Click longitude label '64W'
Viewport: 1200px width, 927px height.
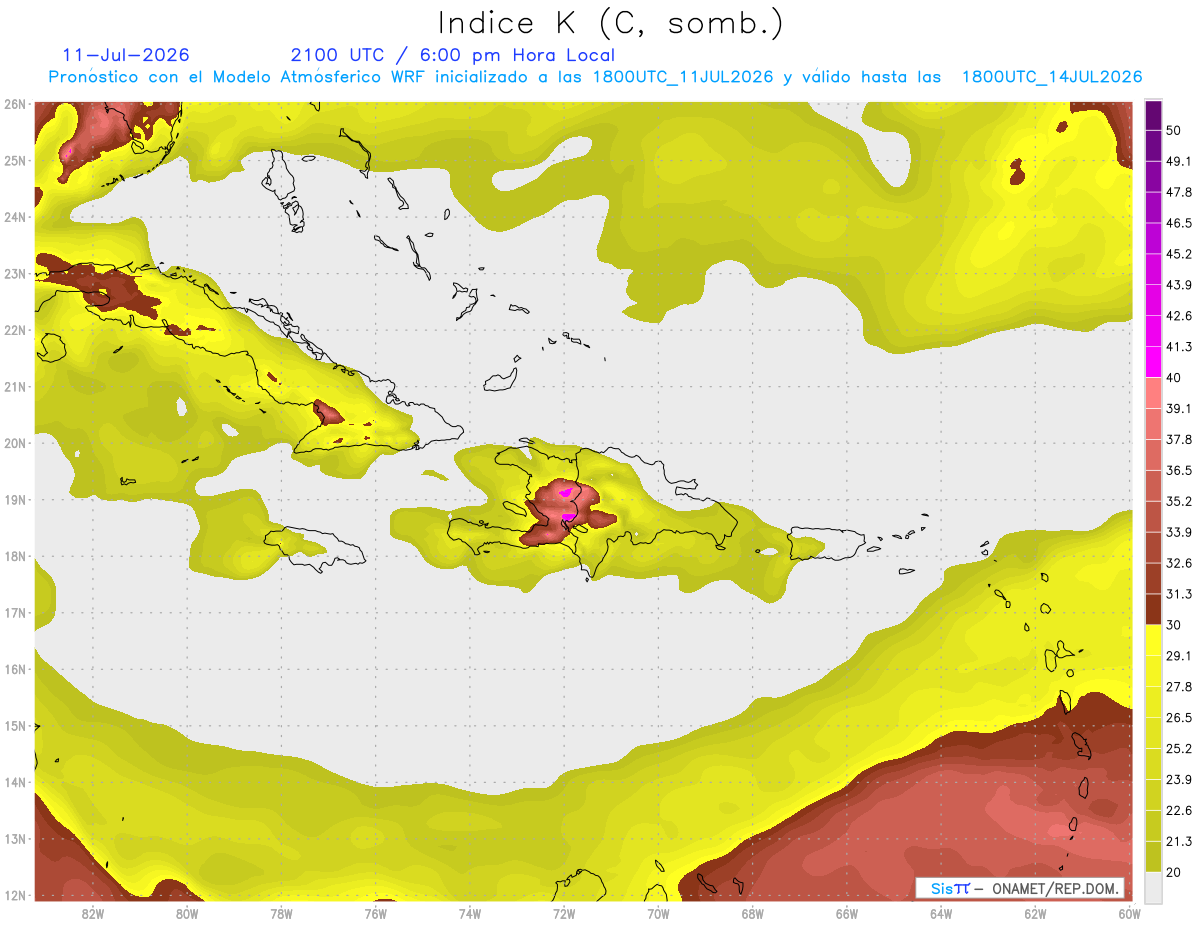point(941,914)
